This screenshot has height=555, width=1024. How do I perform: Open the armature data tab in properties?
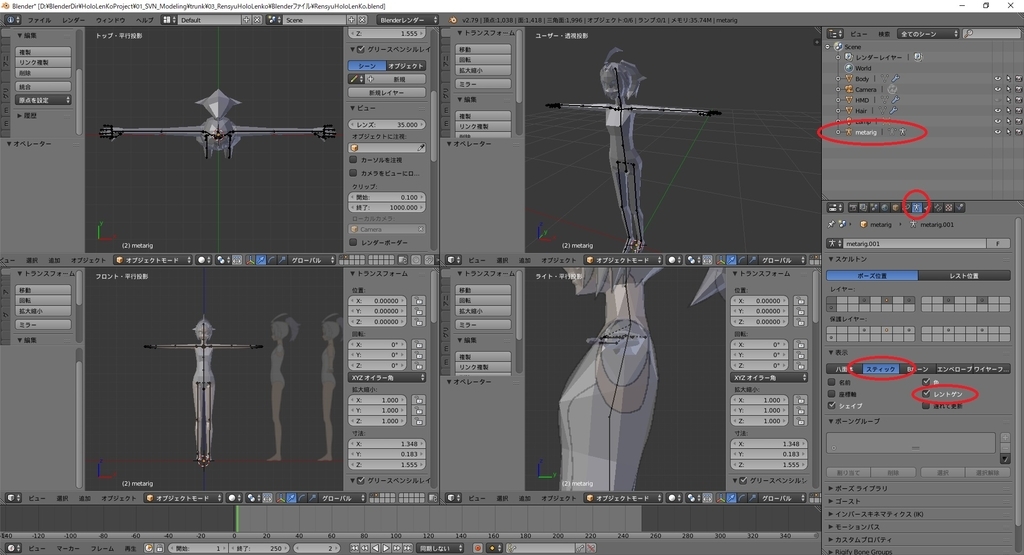(x=916, y=208)
